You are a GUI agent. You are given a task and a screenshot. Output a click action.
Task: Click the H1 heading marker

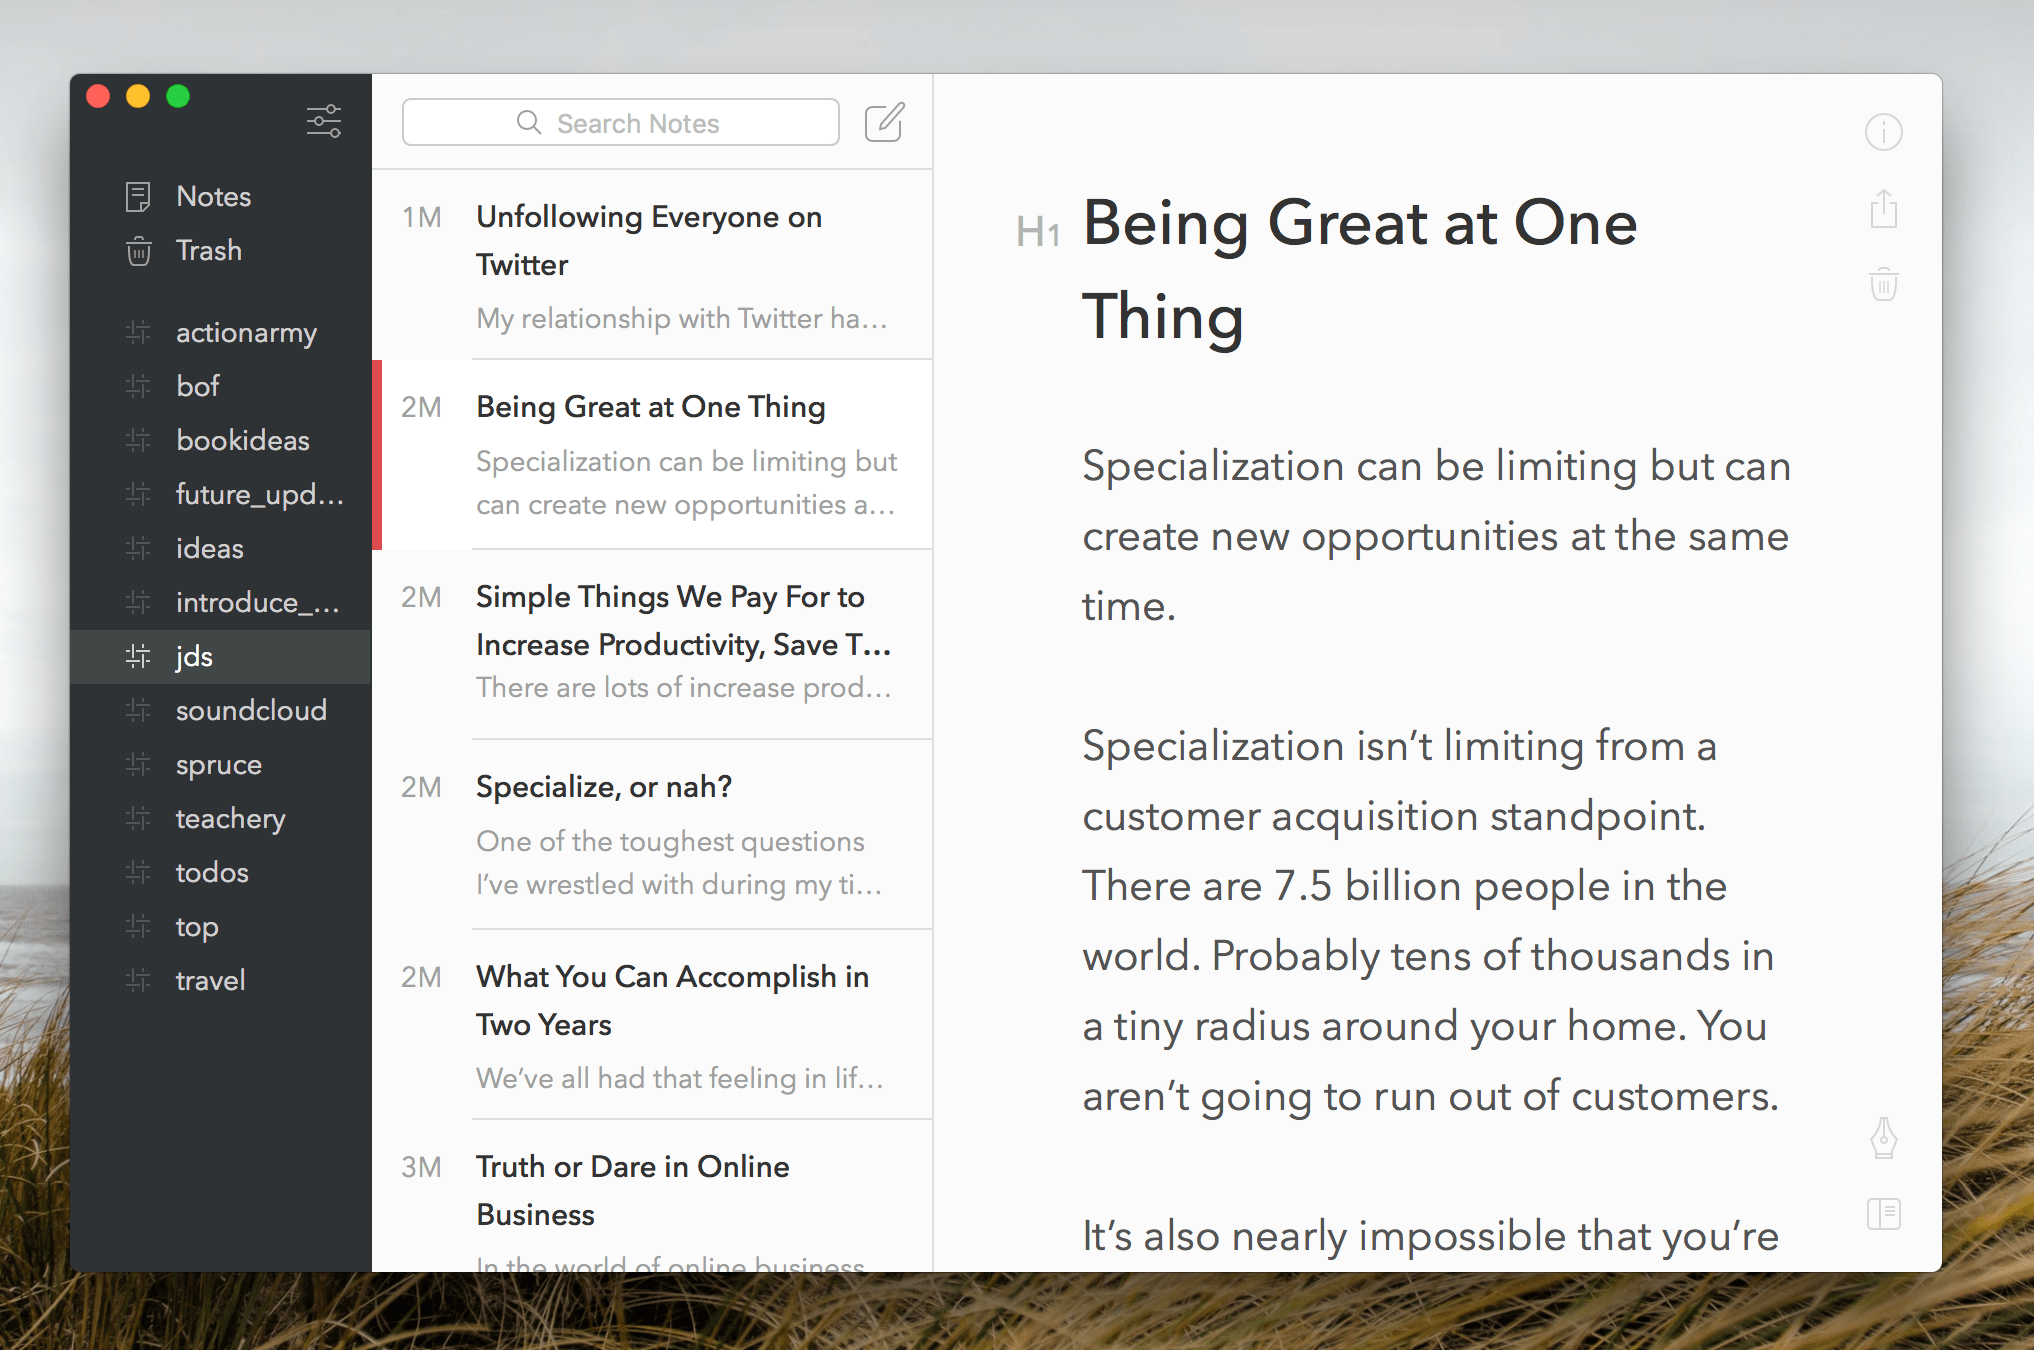pos(1037,232)
